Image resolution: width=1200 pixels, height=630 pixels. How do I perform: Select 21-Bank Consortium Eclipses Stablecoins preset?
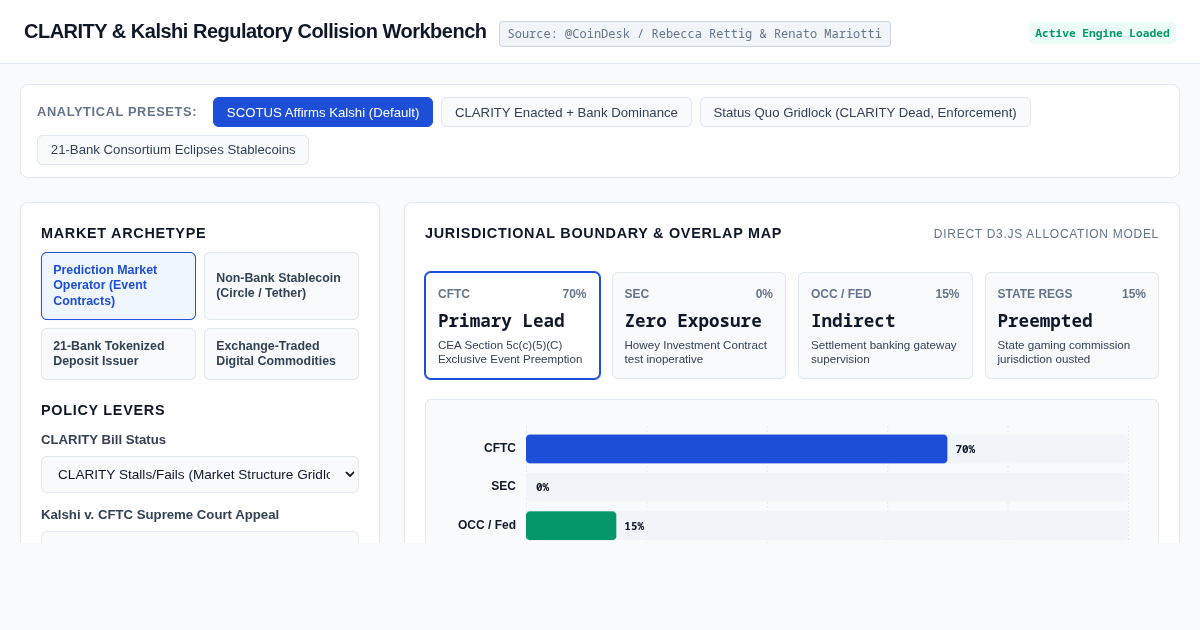pos(173,150)
